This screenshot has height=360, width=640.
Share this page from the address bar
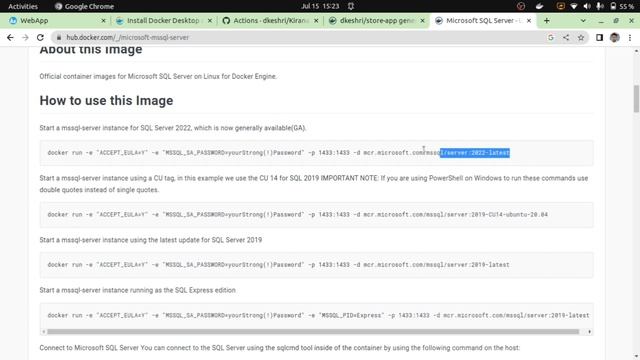click(x=566, y=38)
